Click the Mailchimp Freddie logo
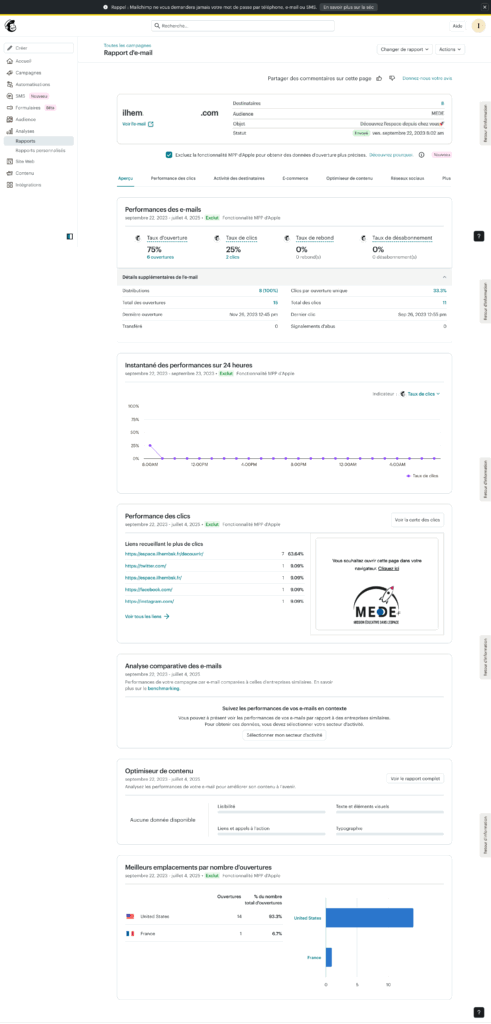This screenshot has height=1024, width=491. [10, 25]
